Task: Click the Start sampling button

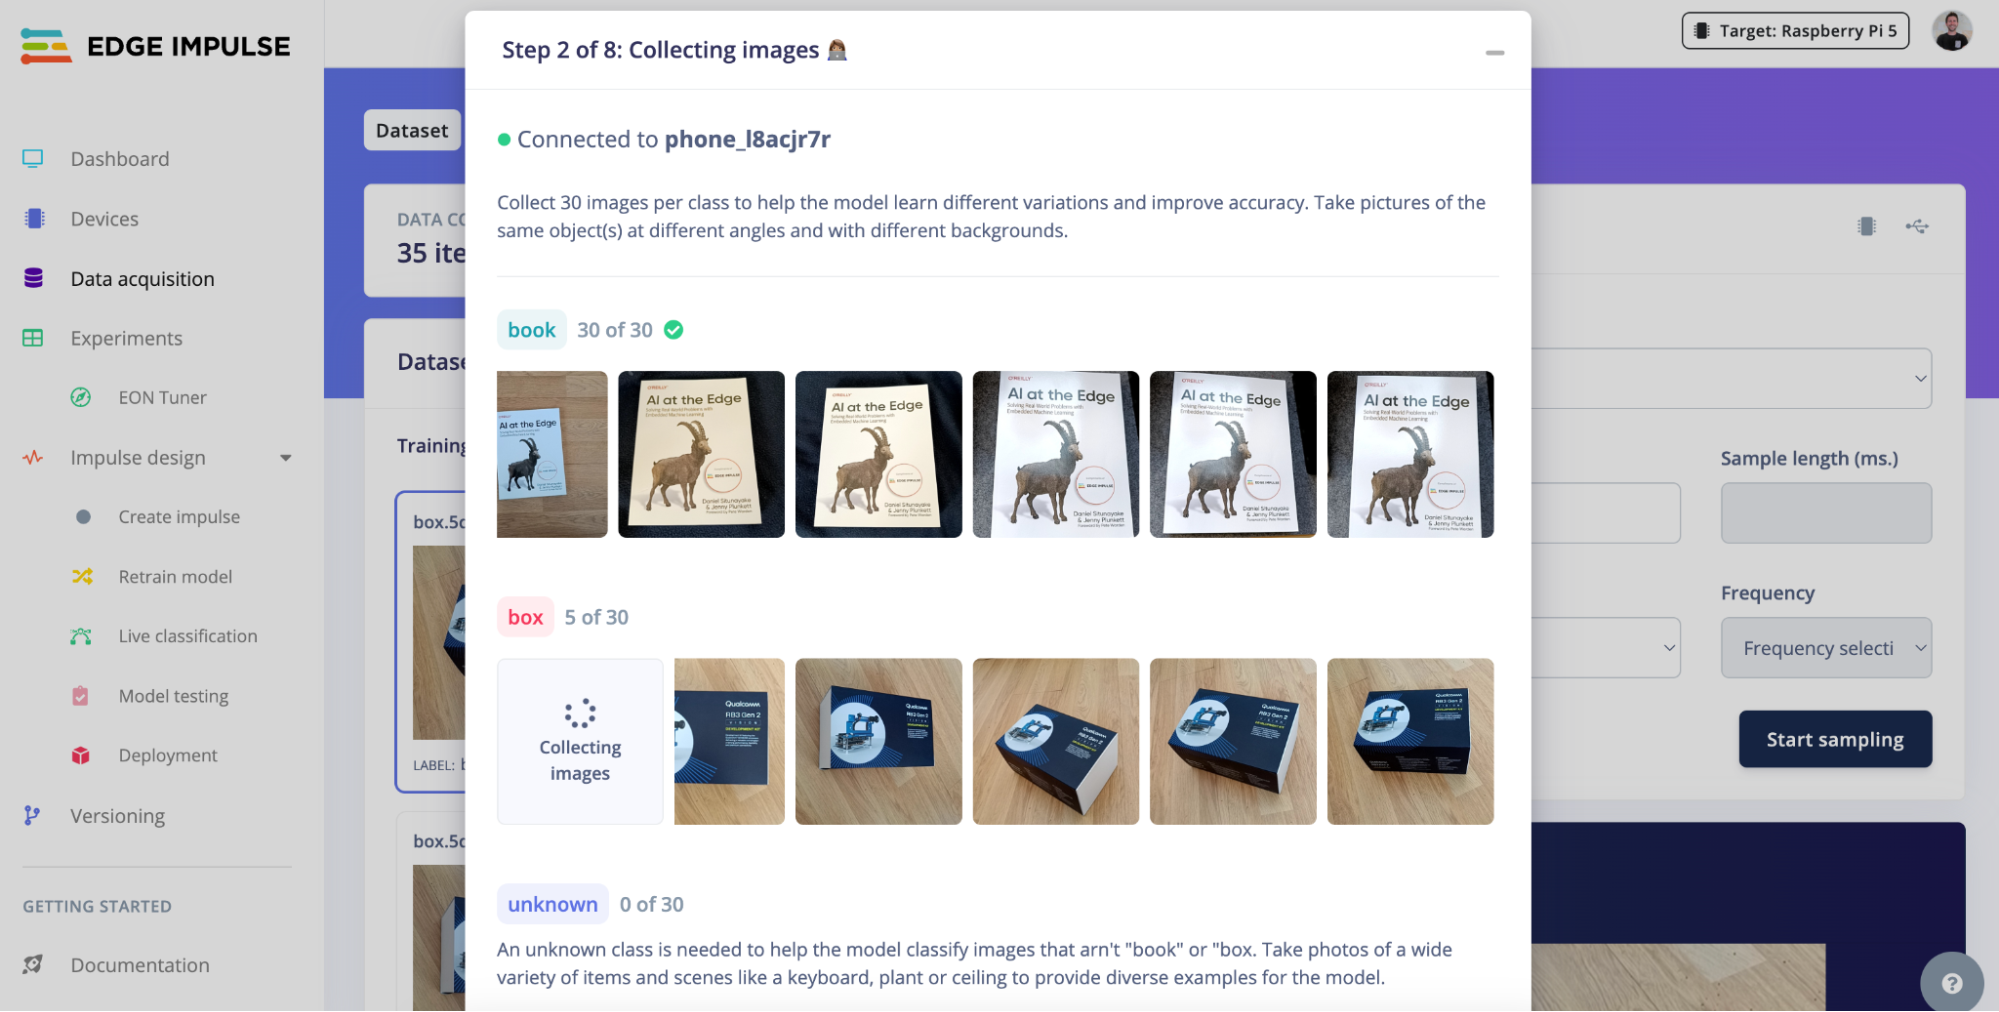Action: pyautogui.click(x=1835, y=739)
